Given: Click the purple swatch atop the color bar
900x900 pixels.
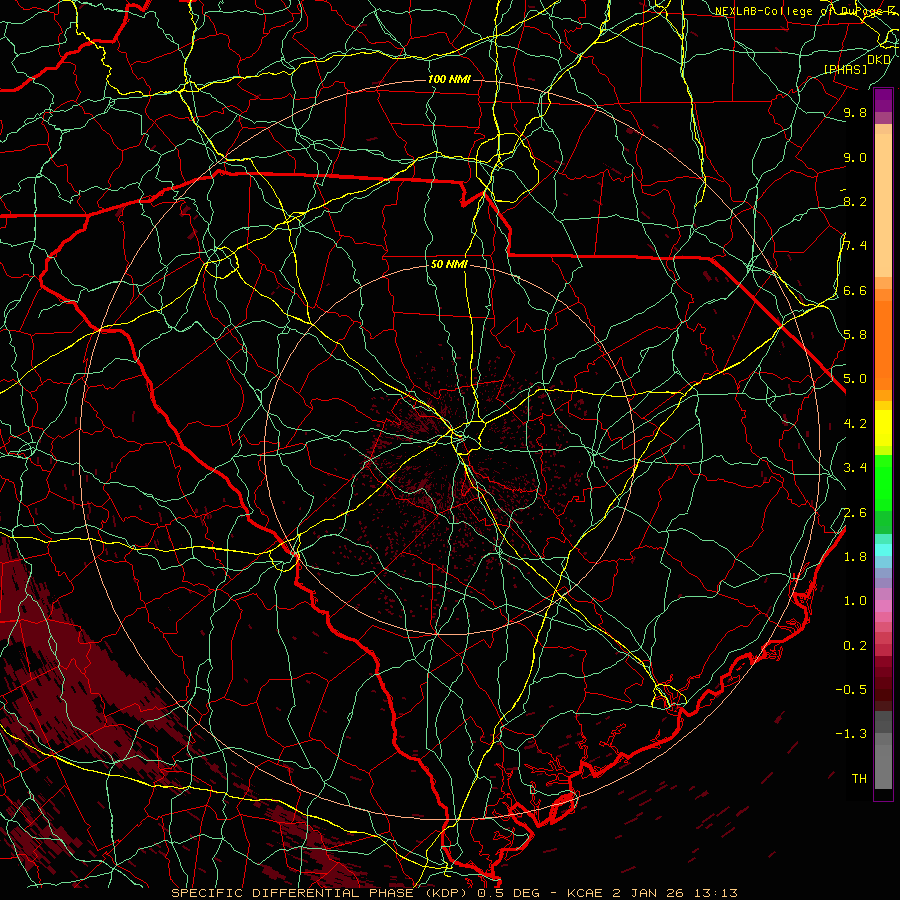Looking at the screenshot, I should [x=883, y=100].
